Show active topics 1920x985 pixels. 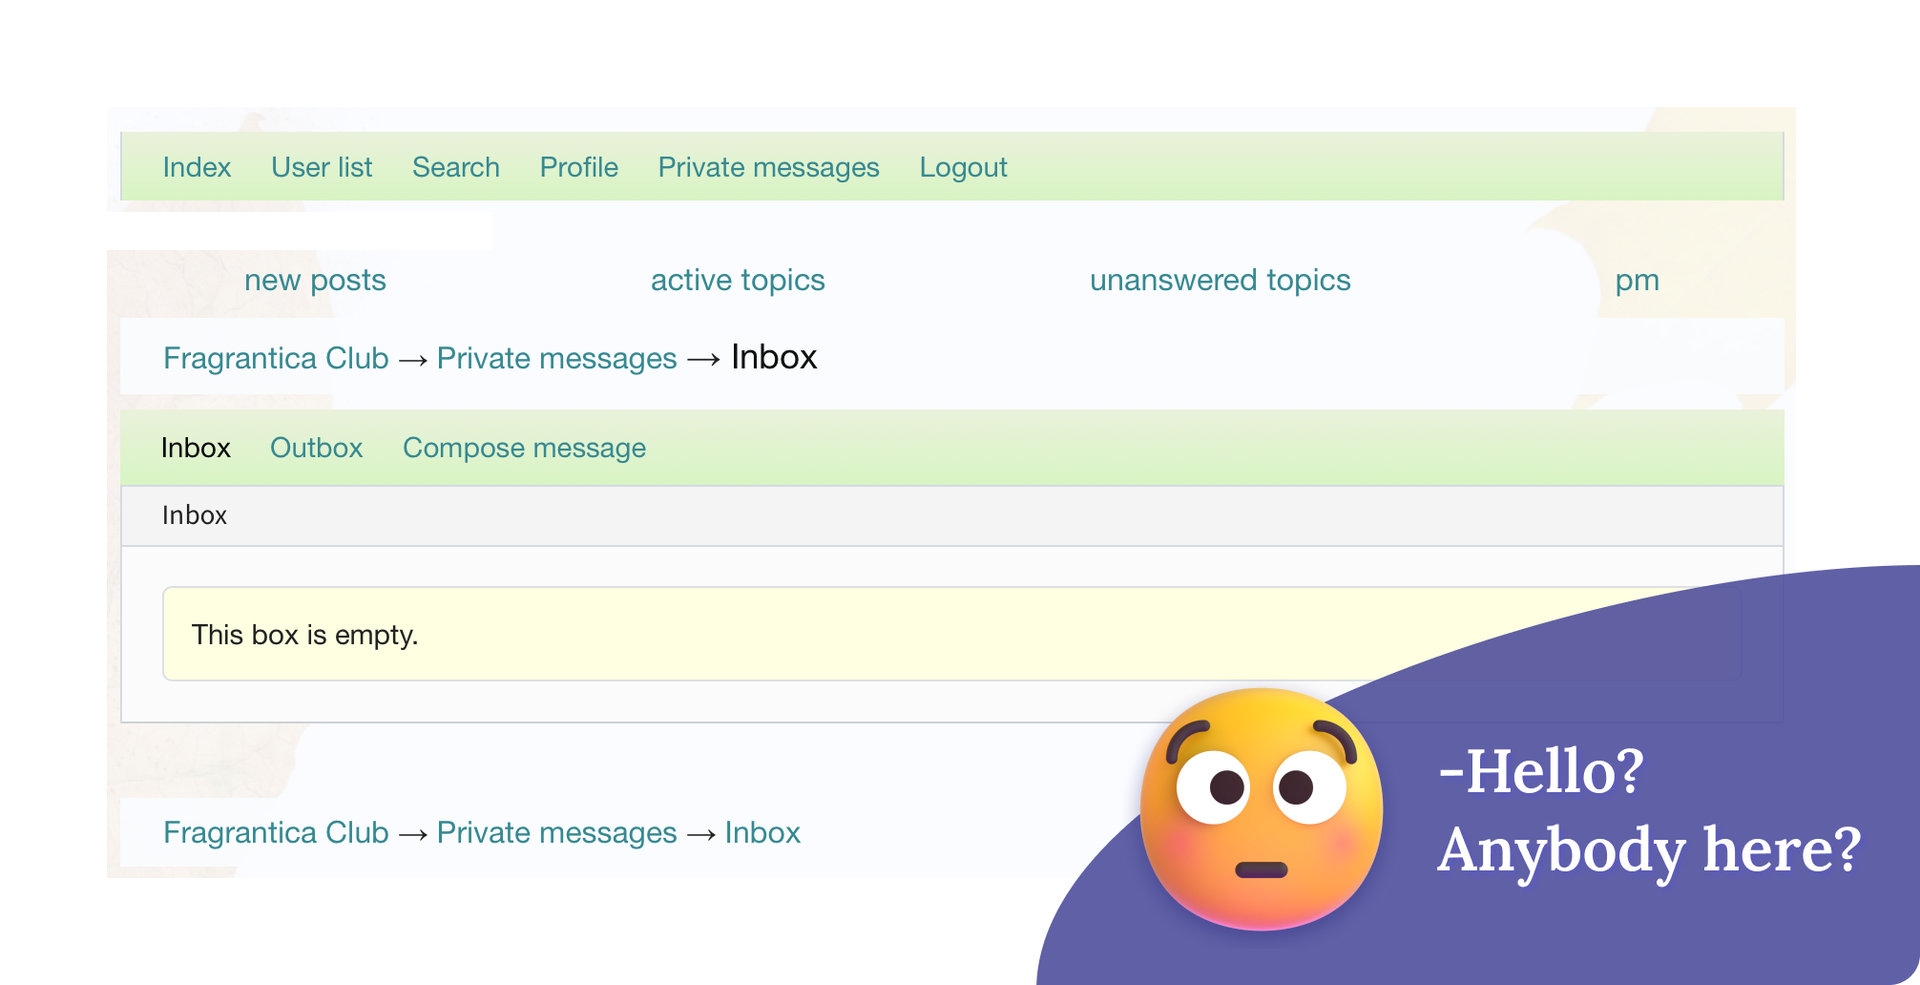(737, 280)
